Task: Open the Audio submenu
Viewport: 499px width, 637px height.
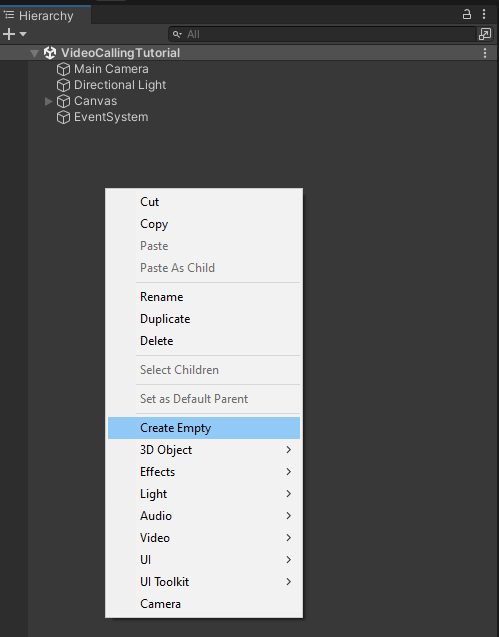Action: click(x=204, y=516)
